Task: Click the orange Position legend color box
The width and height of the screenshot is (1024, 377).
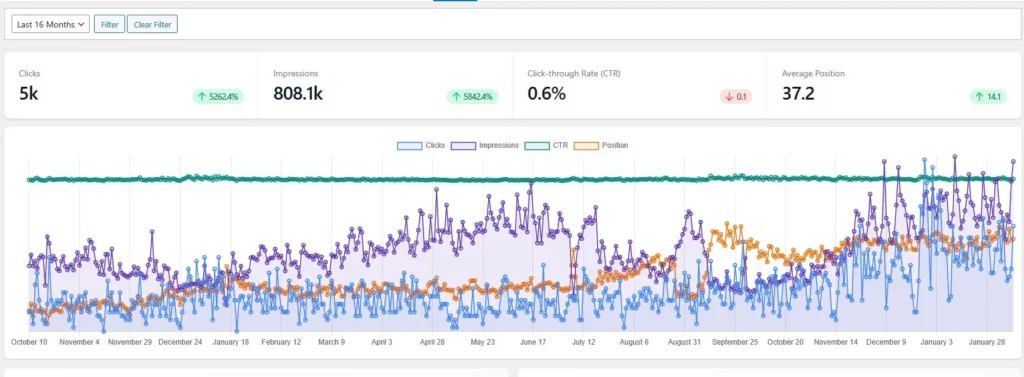Action: click(586, 145)
